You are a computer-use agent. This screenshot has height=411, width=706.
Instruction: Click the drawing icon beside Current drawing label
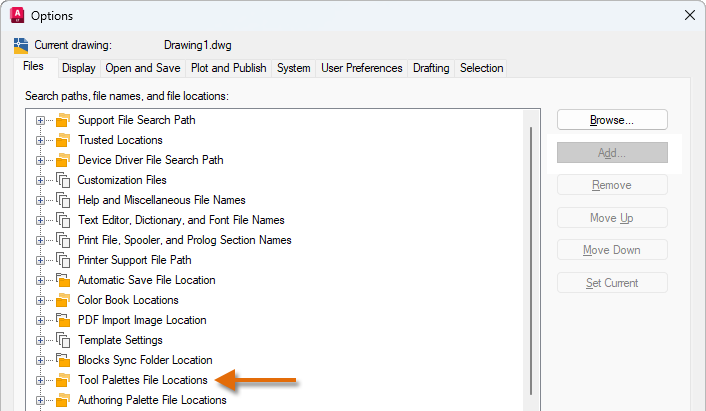[x=20, y=45]
